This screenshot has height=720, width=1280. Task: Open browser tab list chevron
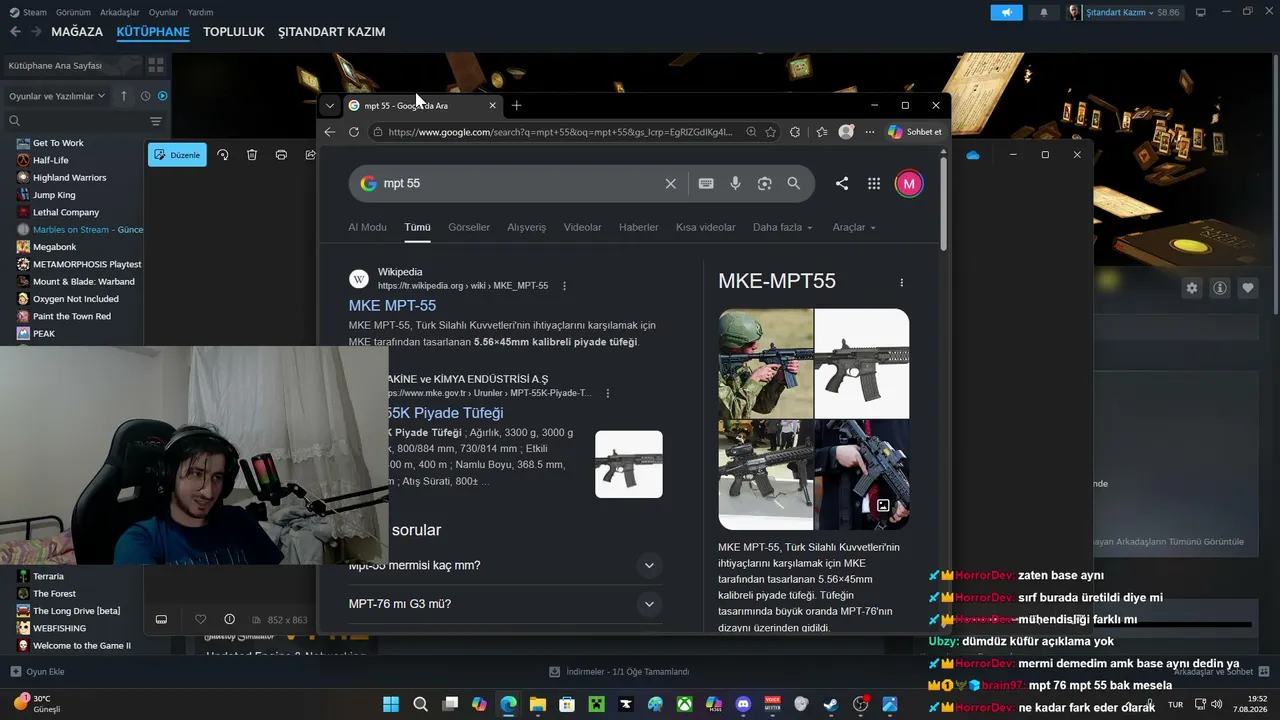click(330, 105)
